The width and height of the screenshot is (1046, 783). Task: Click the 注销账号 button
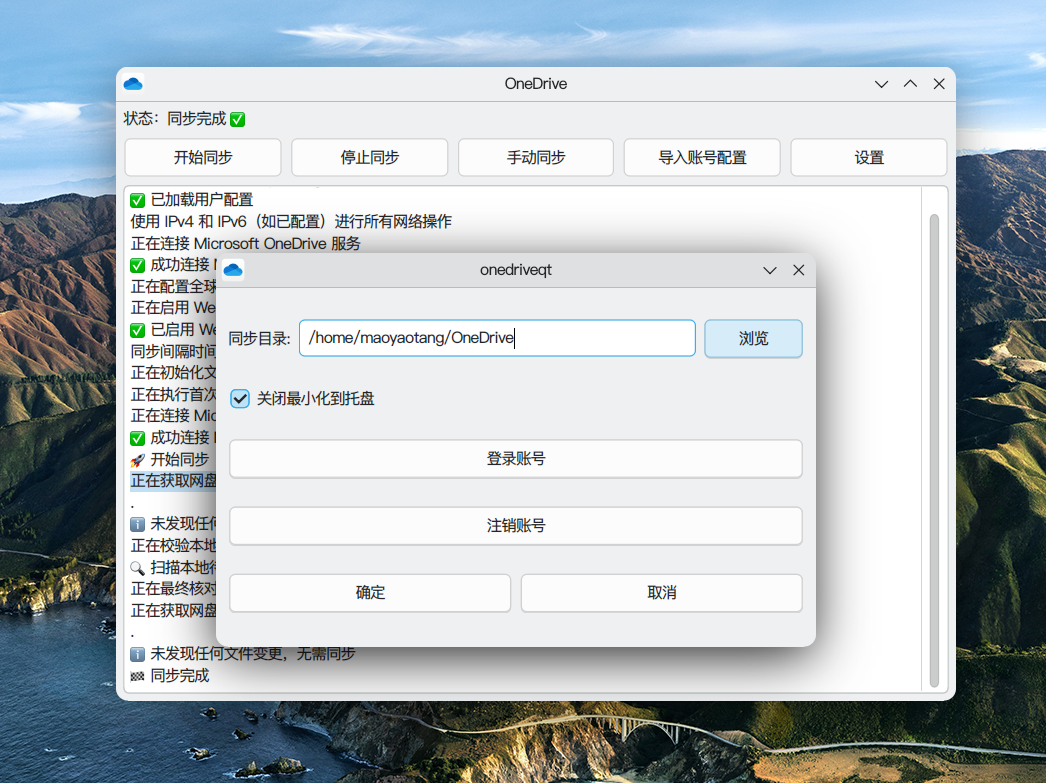[516, 526]
